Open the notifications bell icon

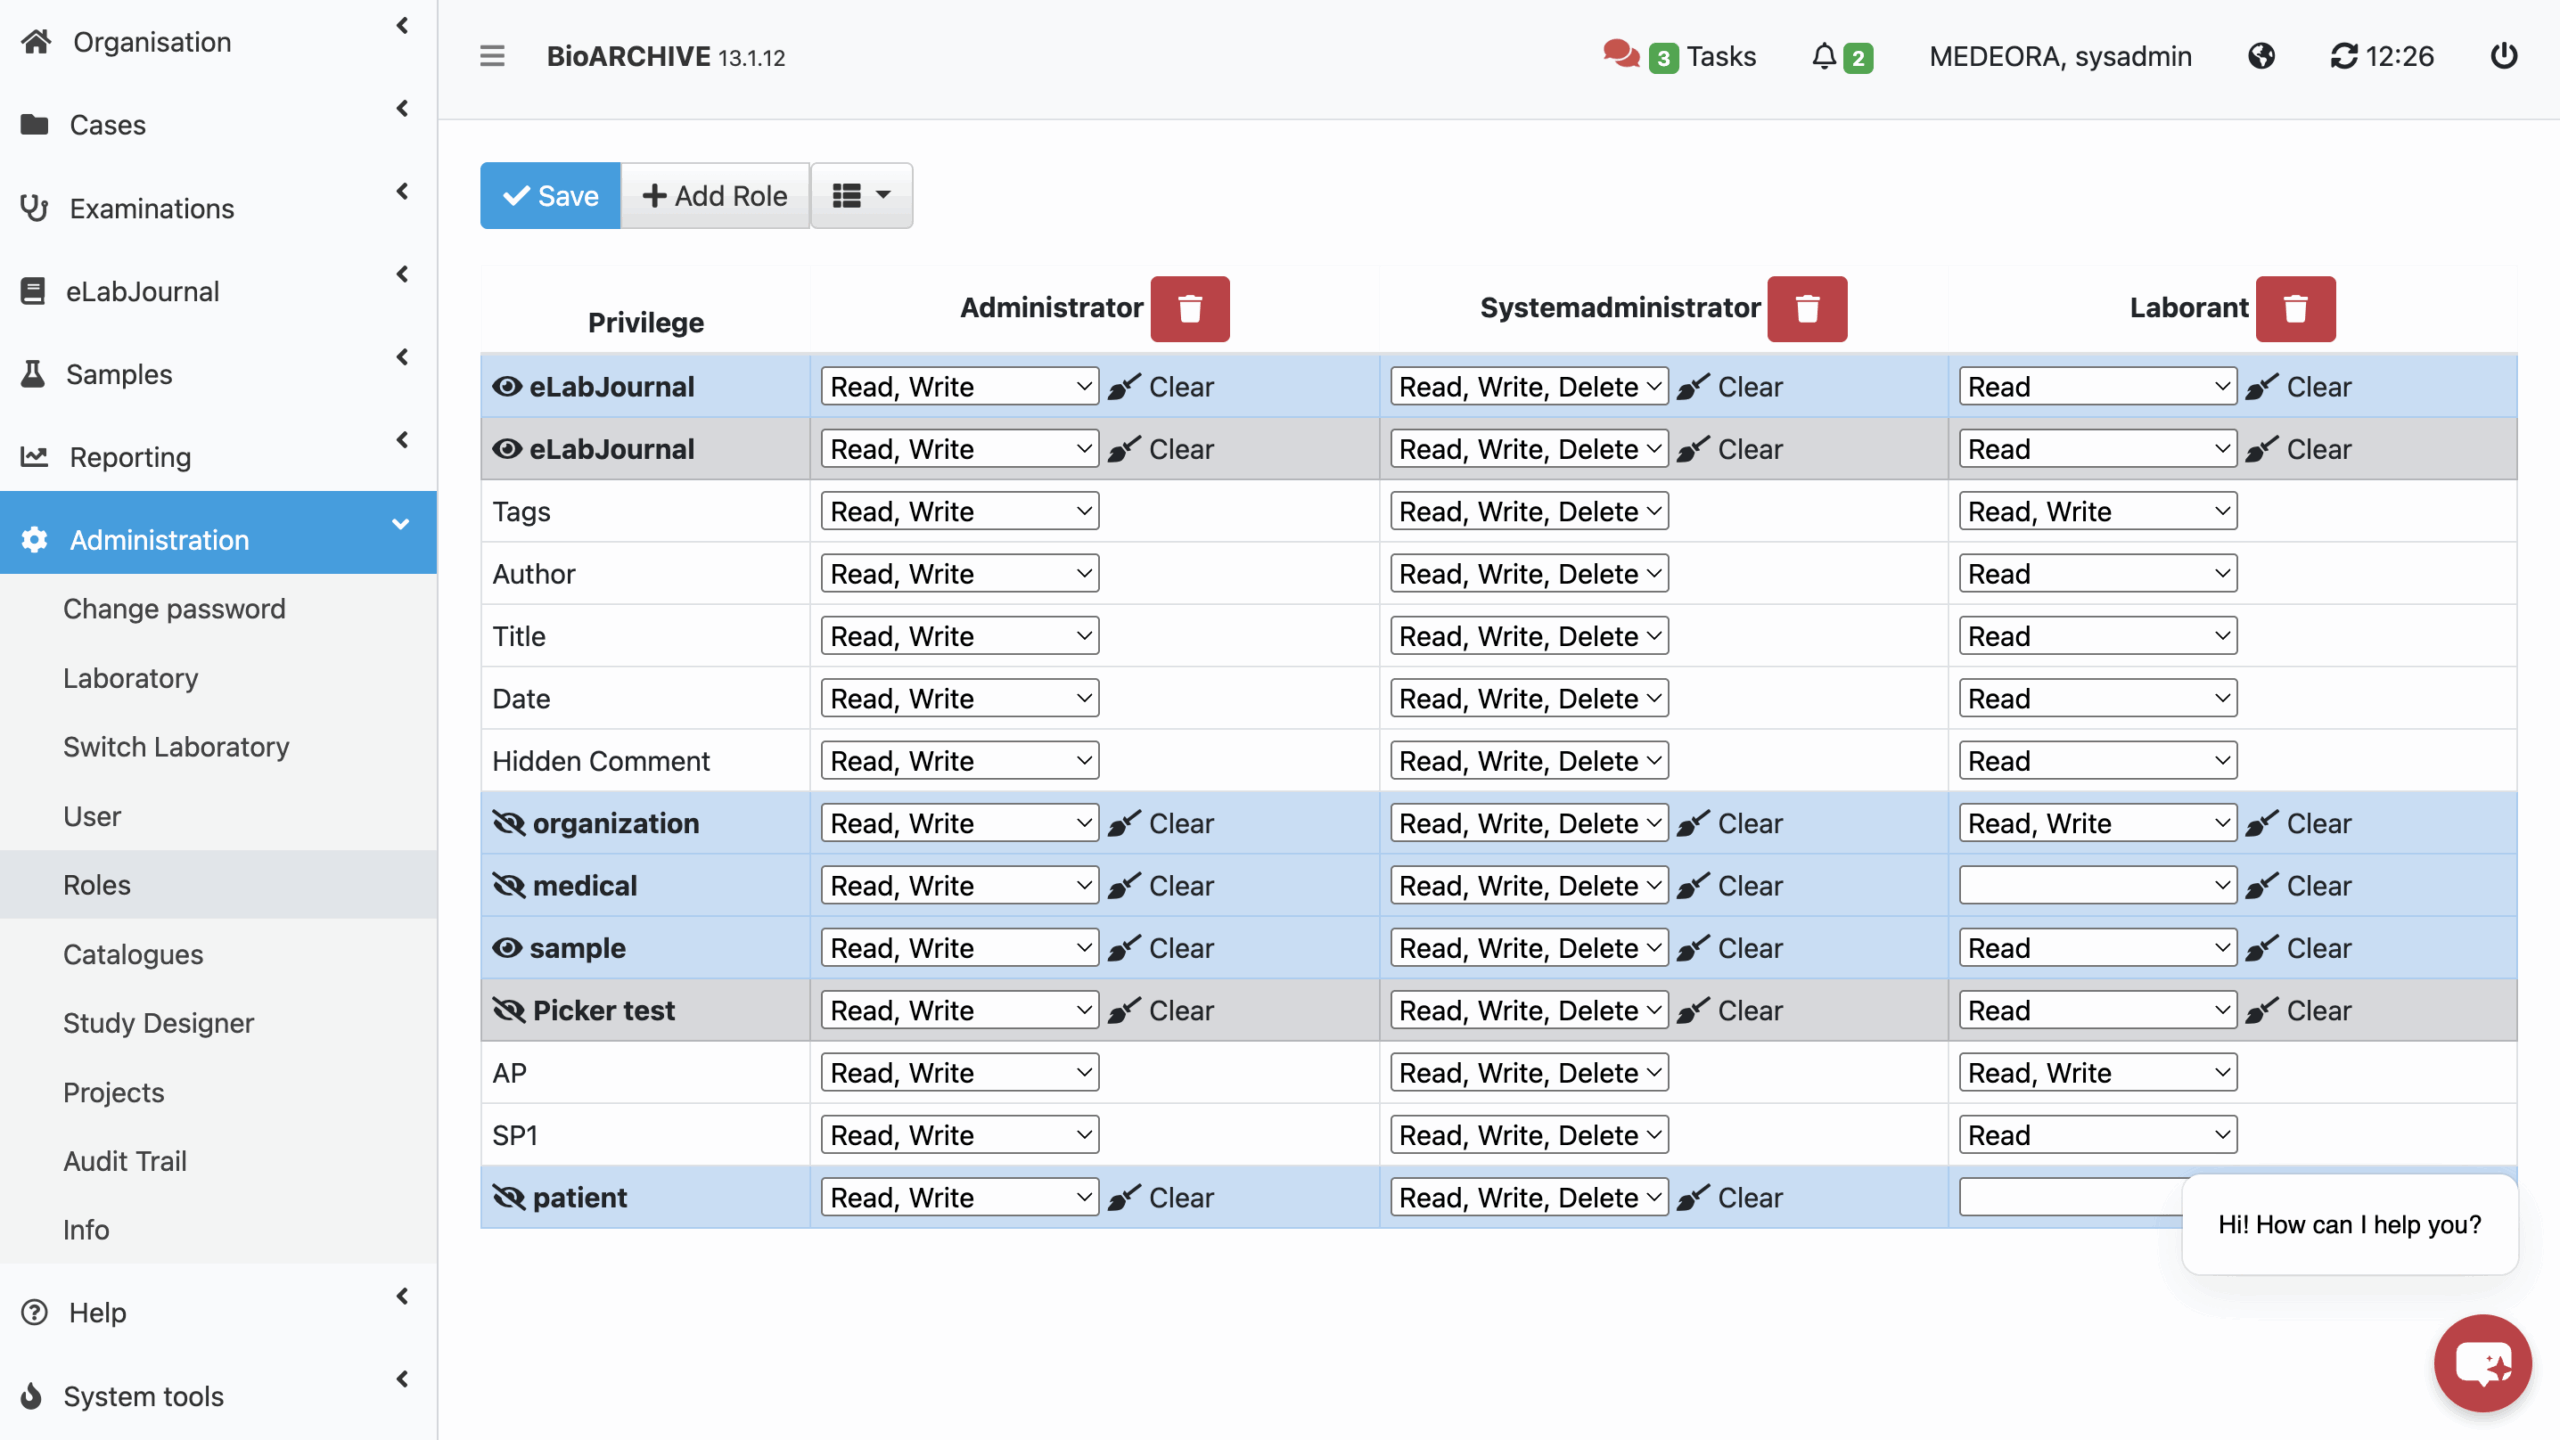[1824, 57]
